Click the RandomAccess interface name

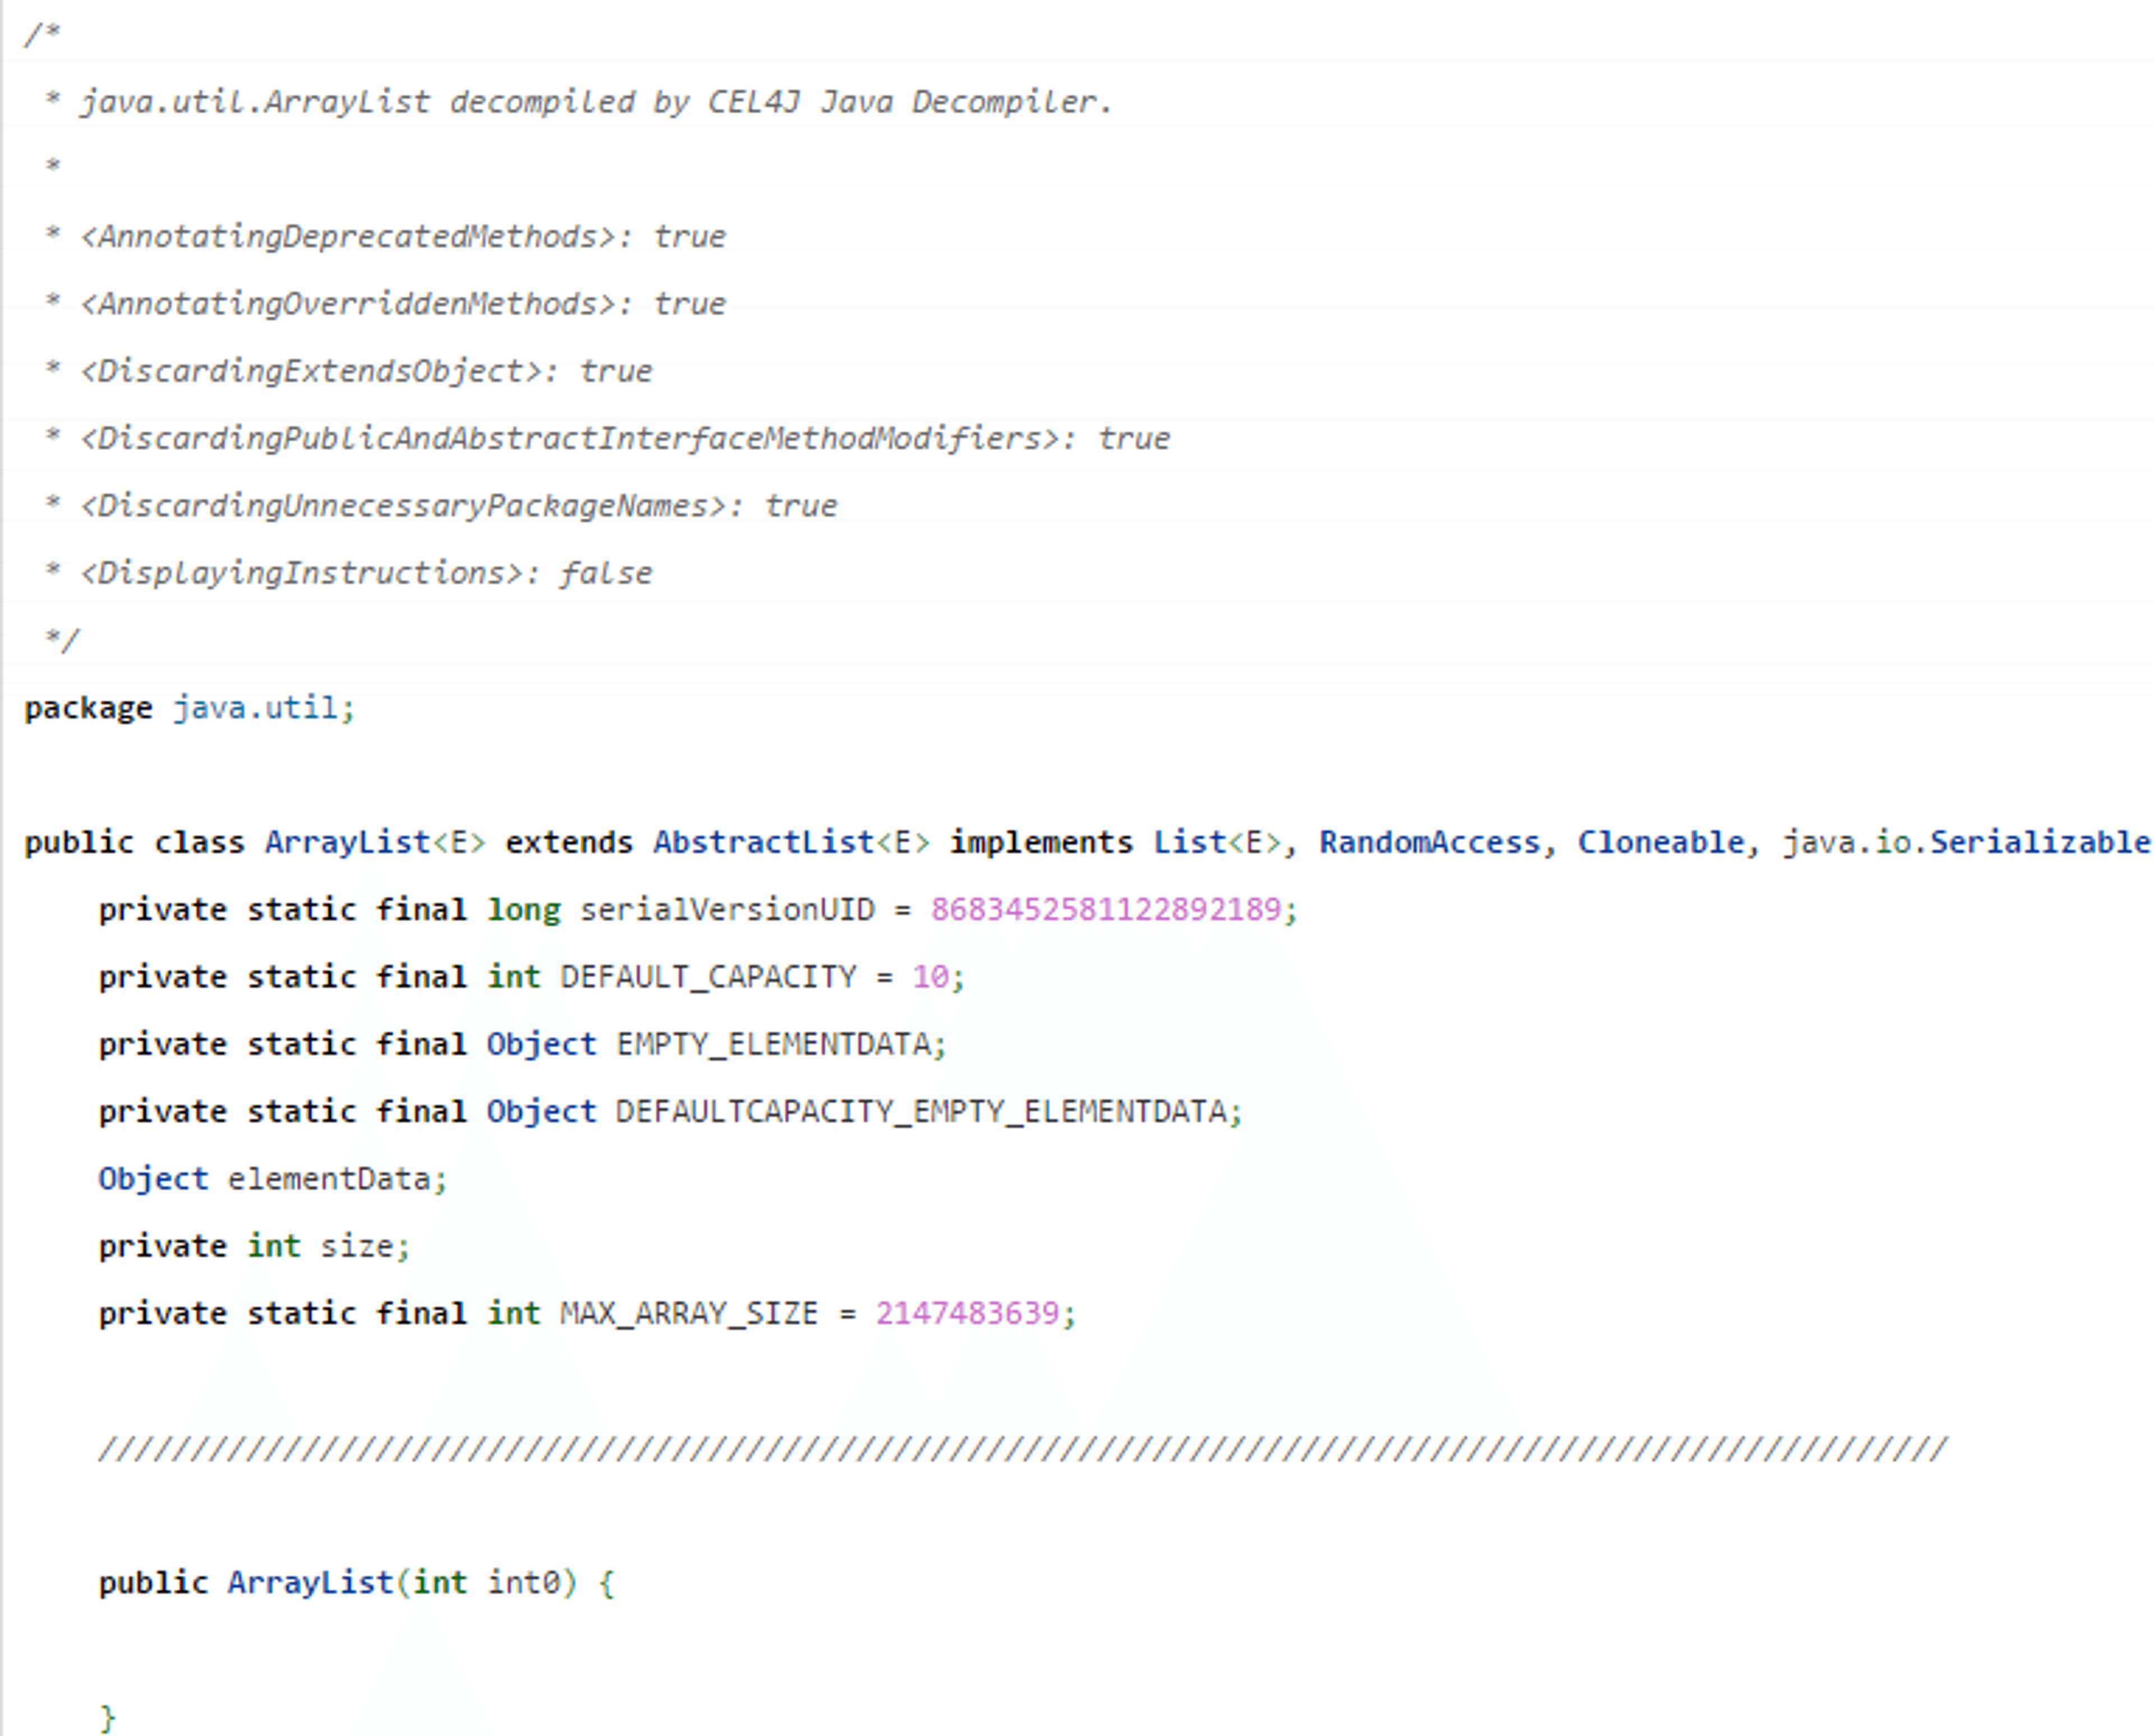click(x=1429, y=842)
